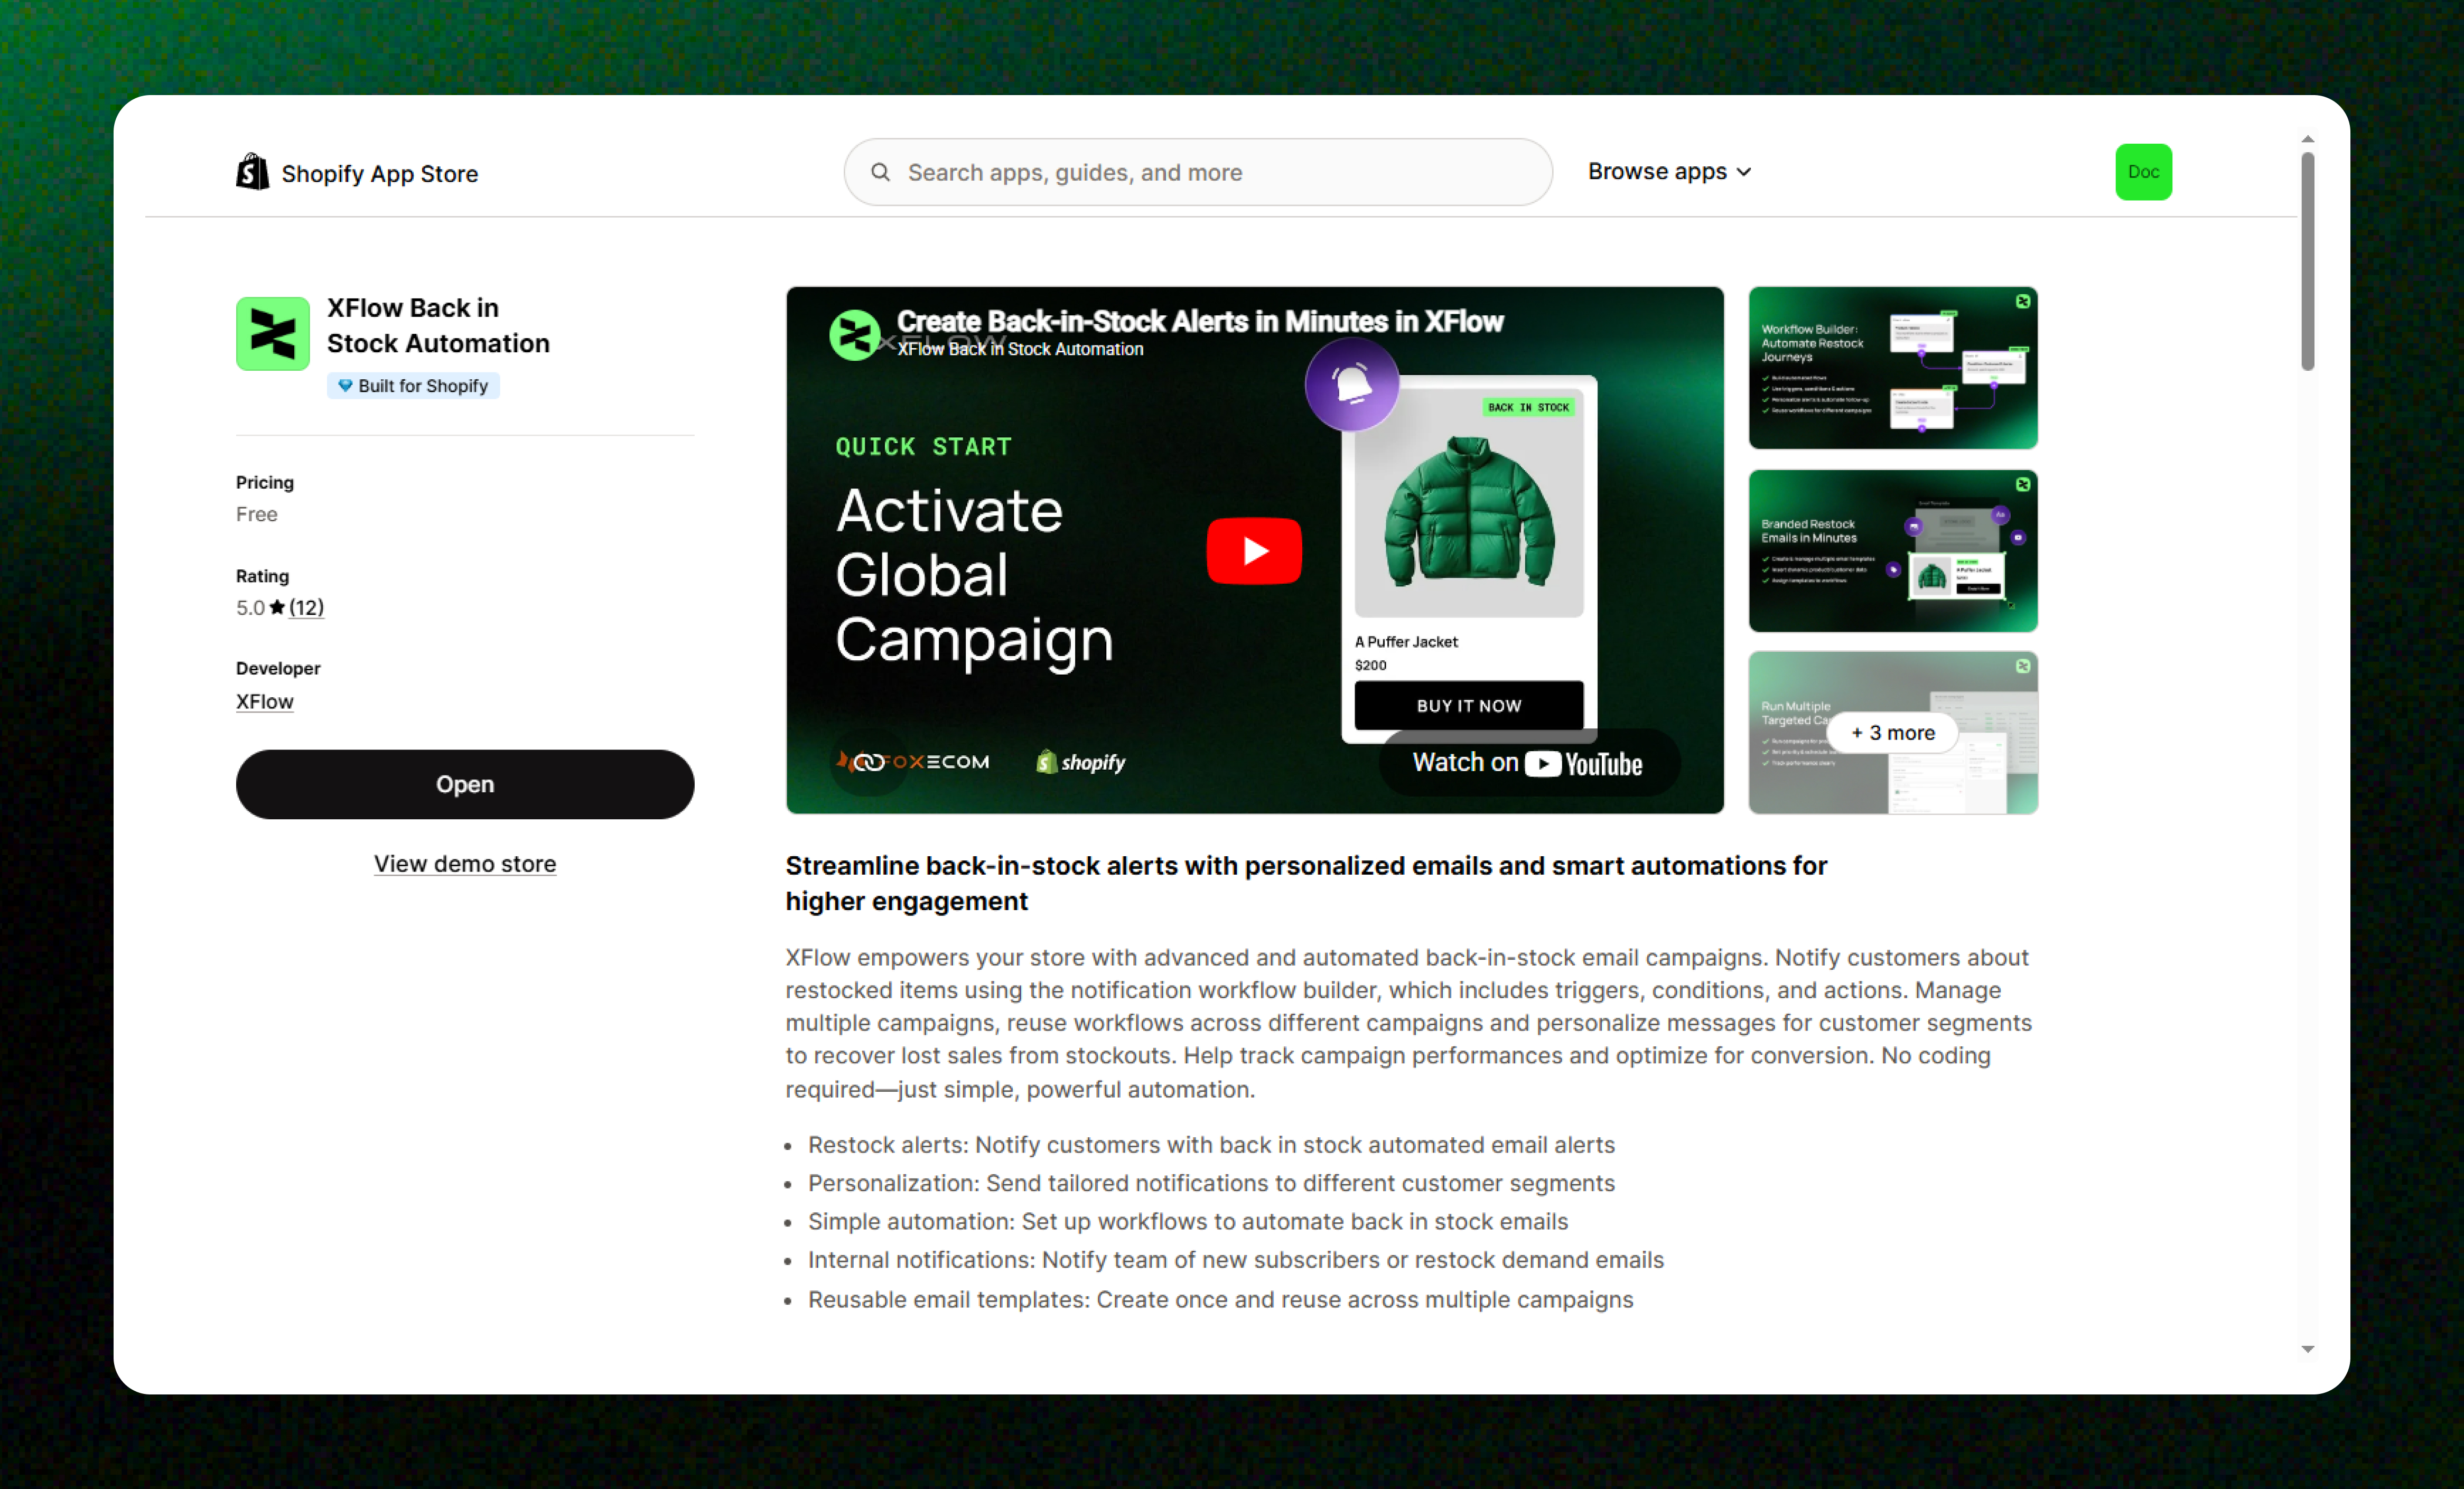Click the green Doc account avatar
The height and width of the screenshot is (1489, 2464).
2143,172
